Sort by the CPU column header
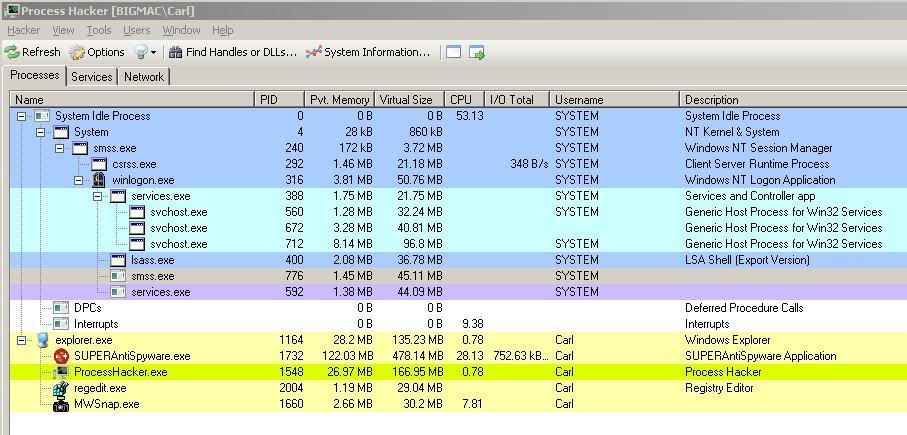The image size is (907, 435). click(464, 99)
